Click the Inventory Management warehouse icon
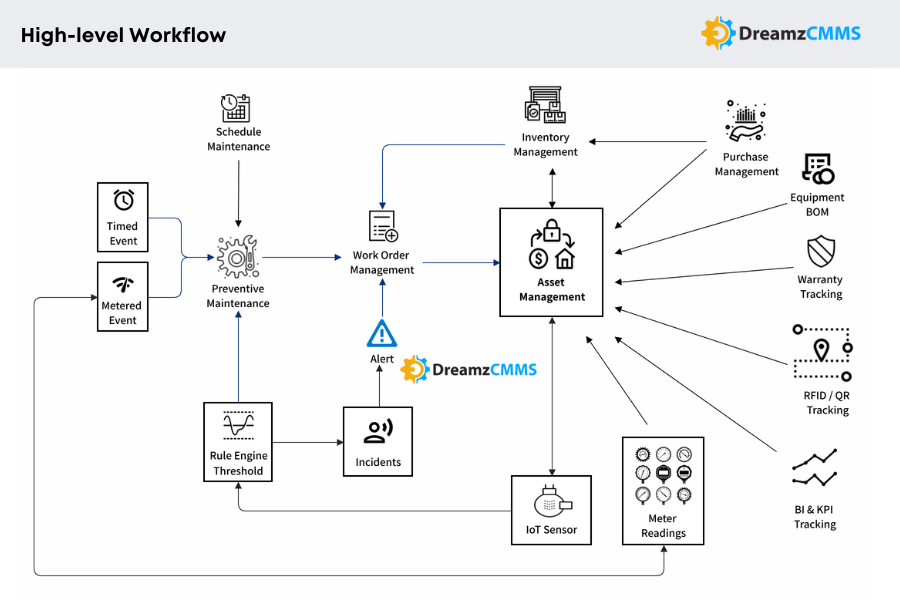 tap(546, 106)
